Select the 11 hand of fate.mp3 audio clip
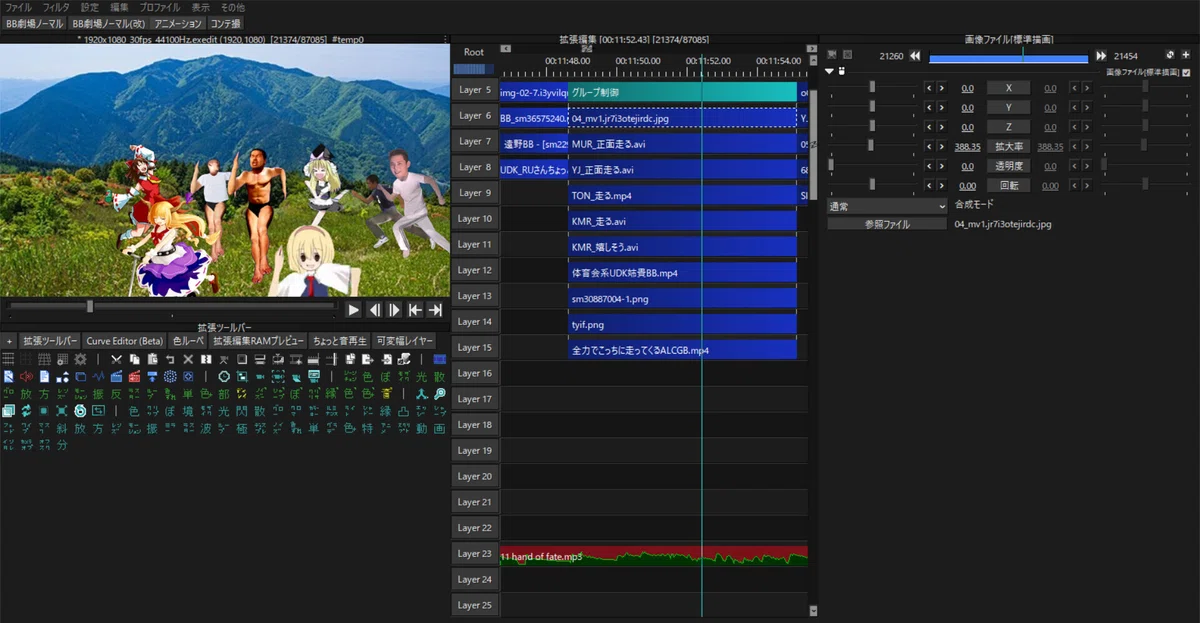The image size is (1200, 623). [x=654, y=556]
